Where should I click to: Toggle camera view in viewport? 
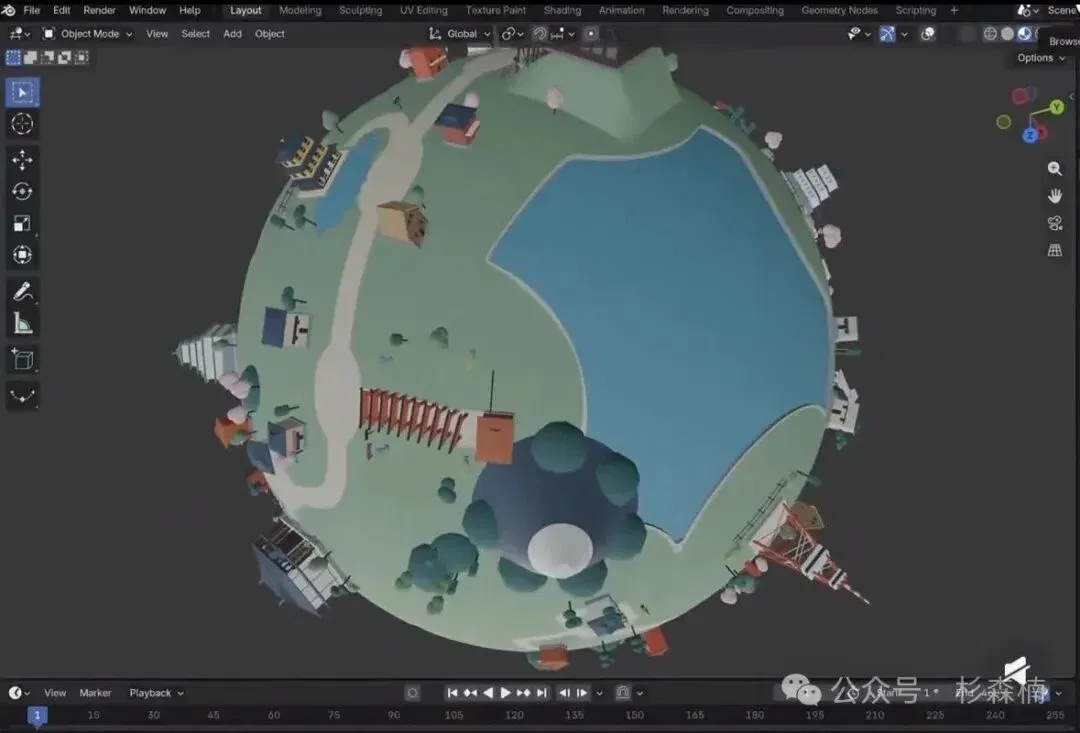[1055, 223]
